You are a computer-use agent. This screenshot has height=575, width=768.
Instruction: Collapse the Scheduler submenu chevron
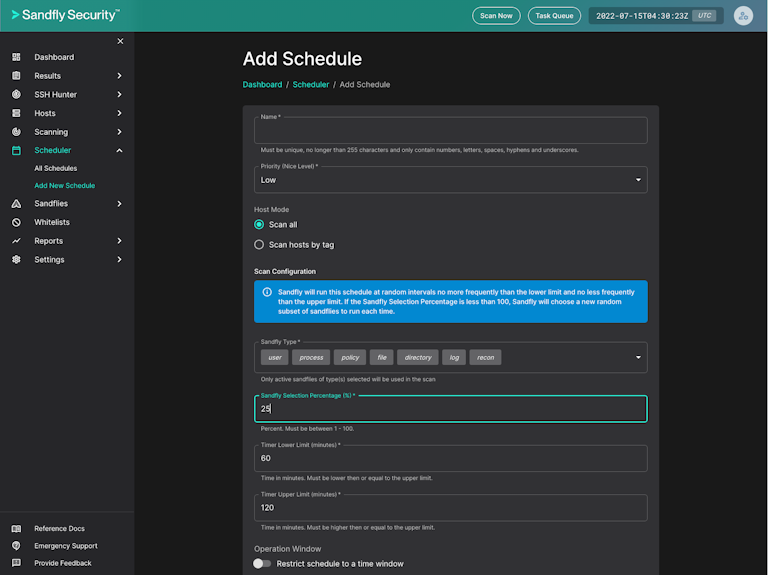click(119, 150)
